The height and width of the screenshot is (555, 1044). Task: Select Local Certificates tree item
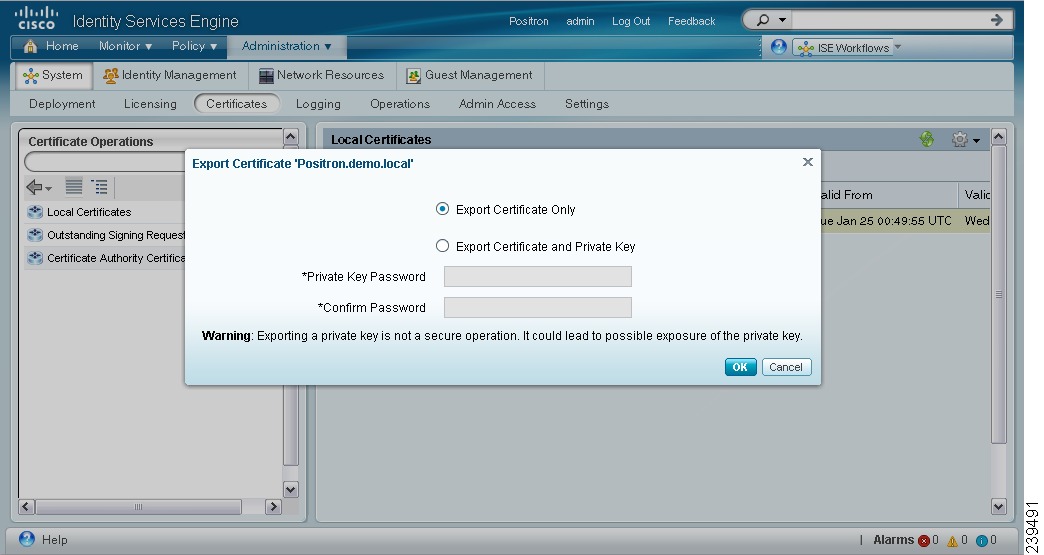(89, 212)
